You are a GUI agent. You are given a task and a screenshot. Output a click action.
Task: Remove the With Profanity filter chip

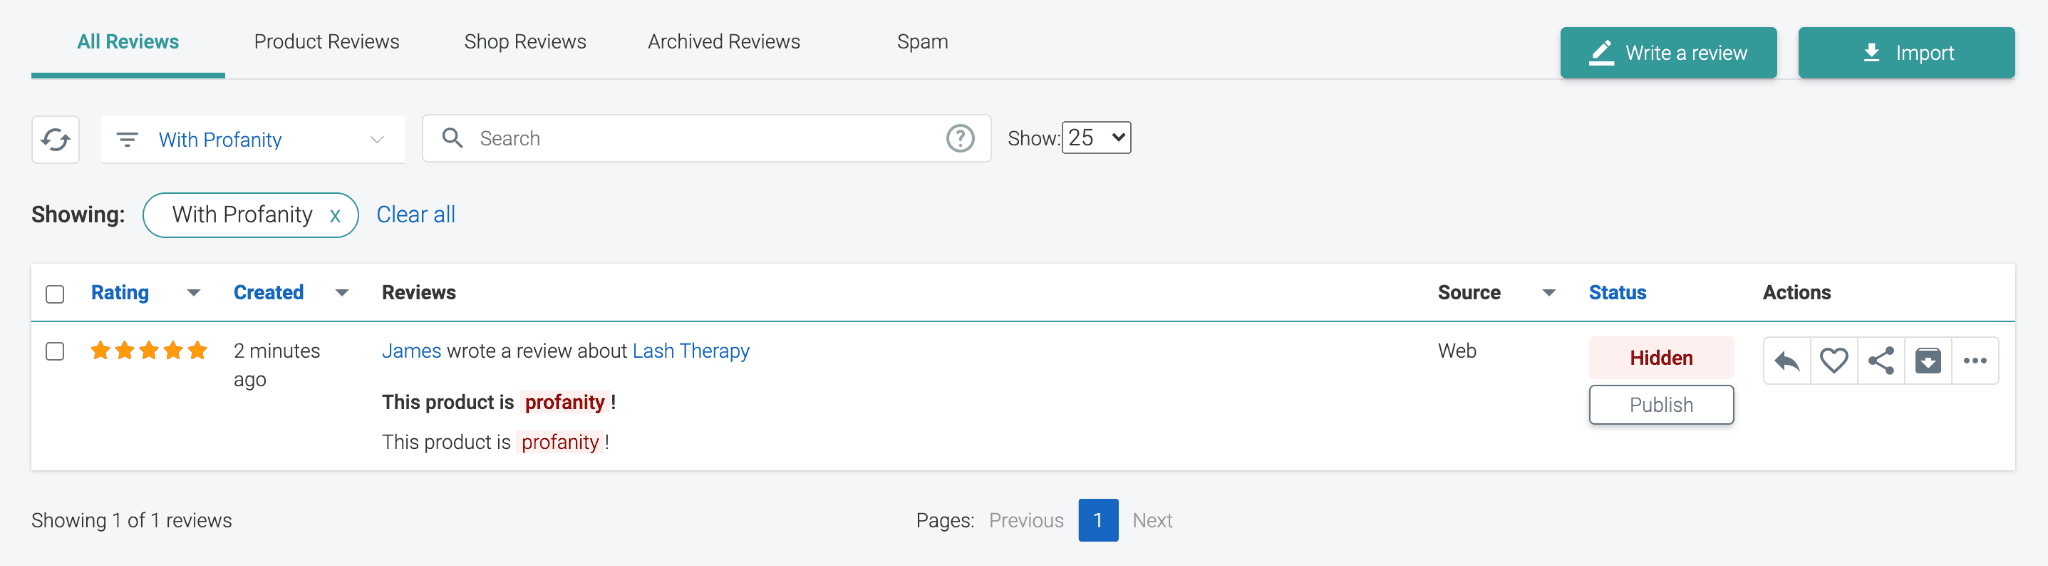point(335,216)
